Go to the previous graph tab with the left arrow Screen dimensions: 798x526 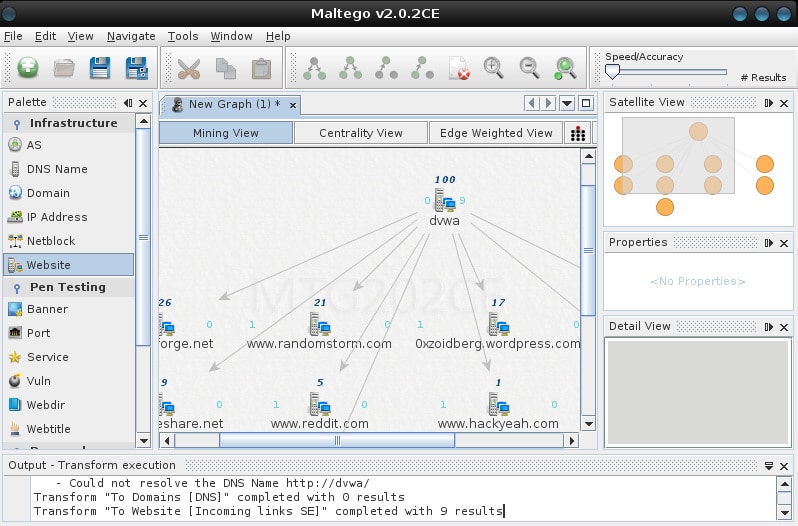532,103
